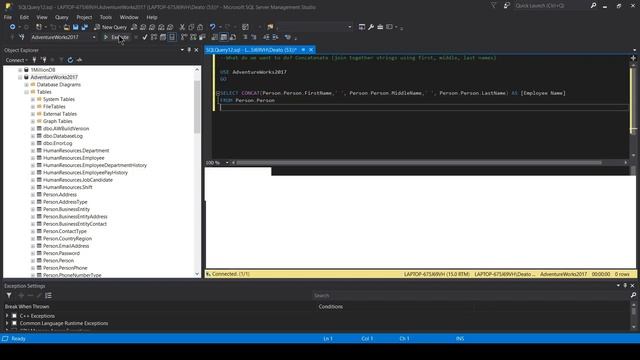Open the View menu
Viewport: 640px width, 360px height.
[x=42, y=17]
